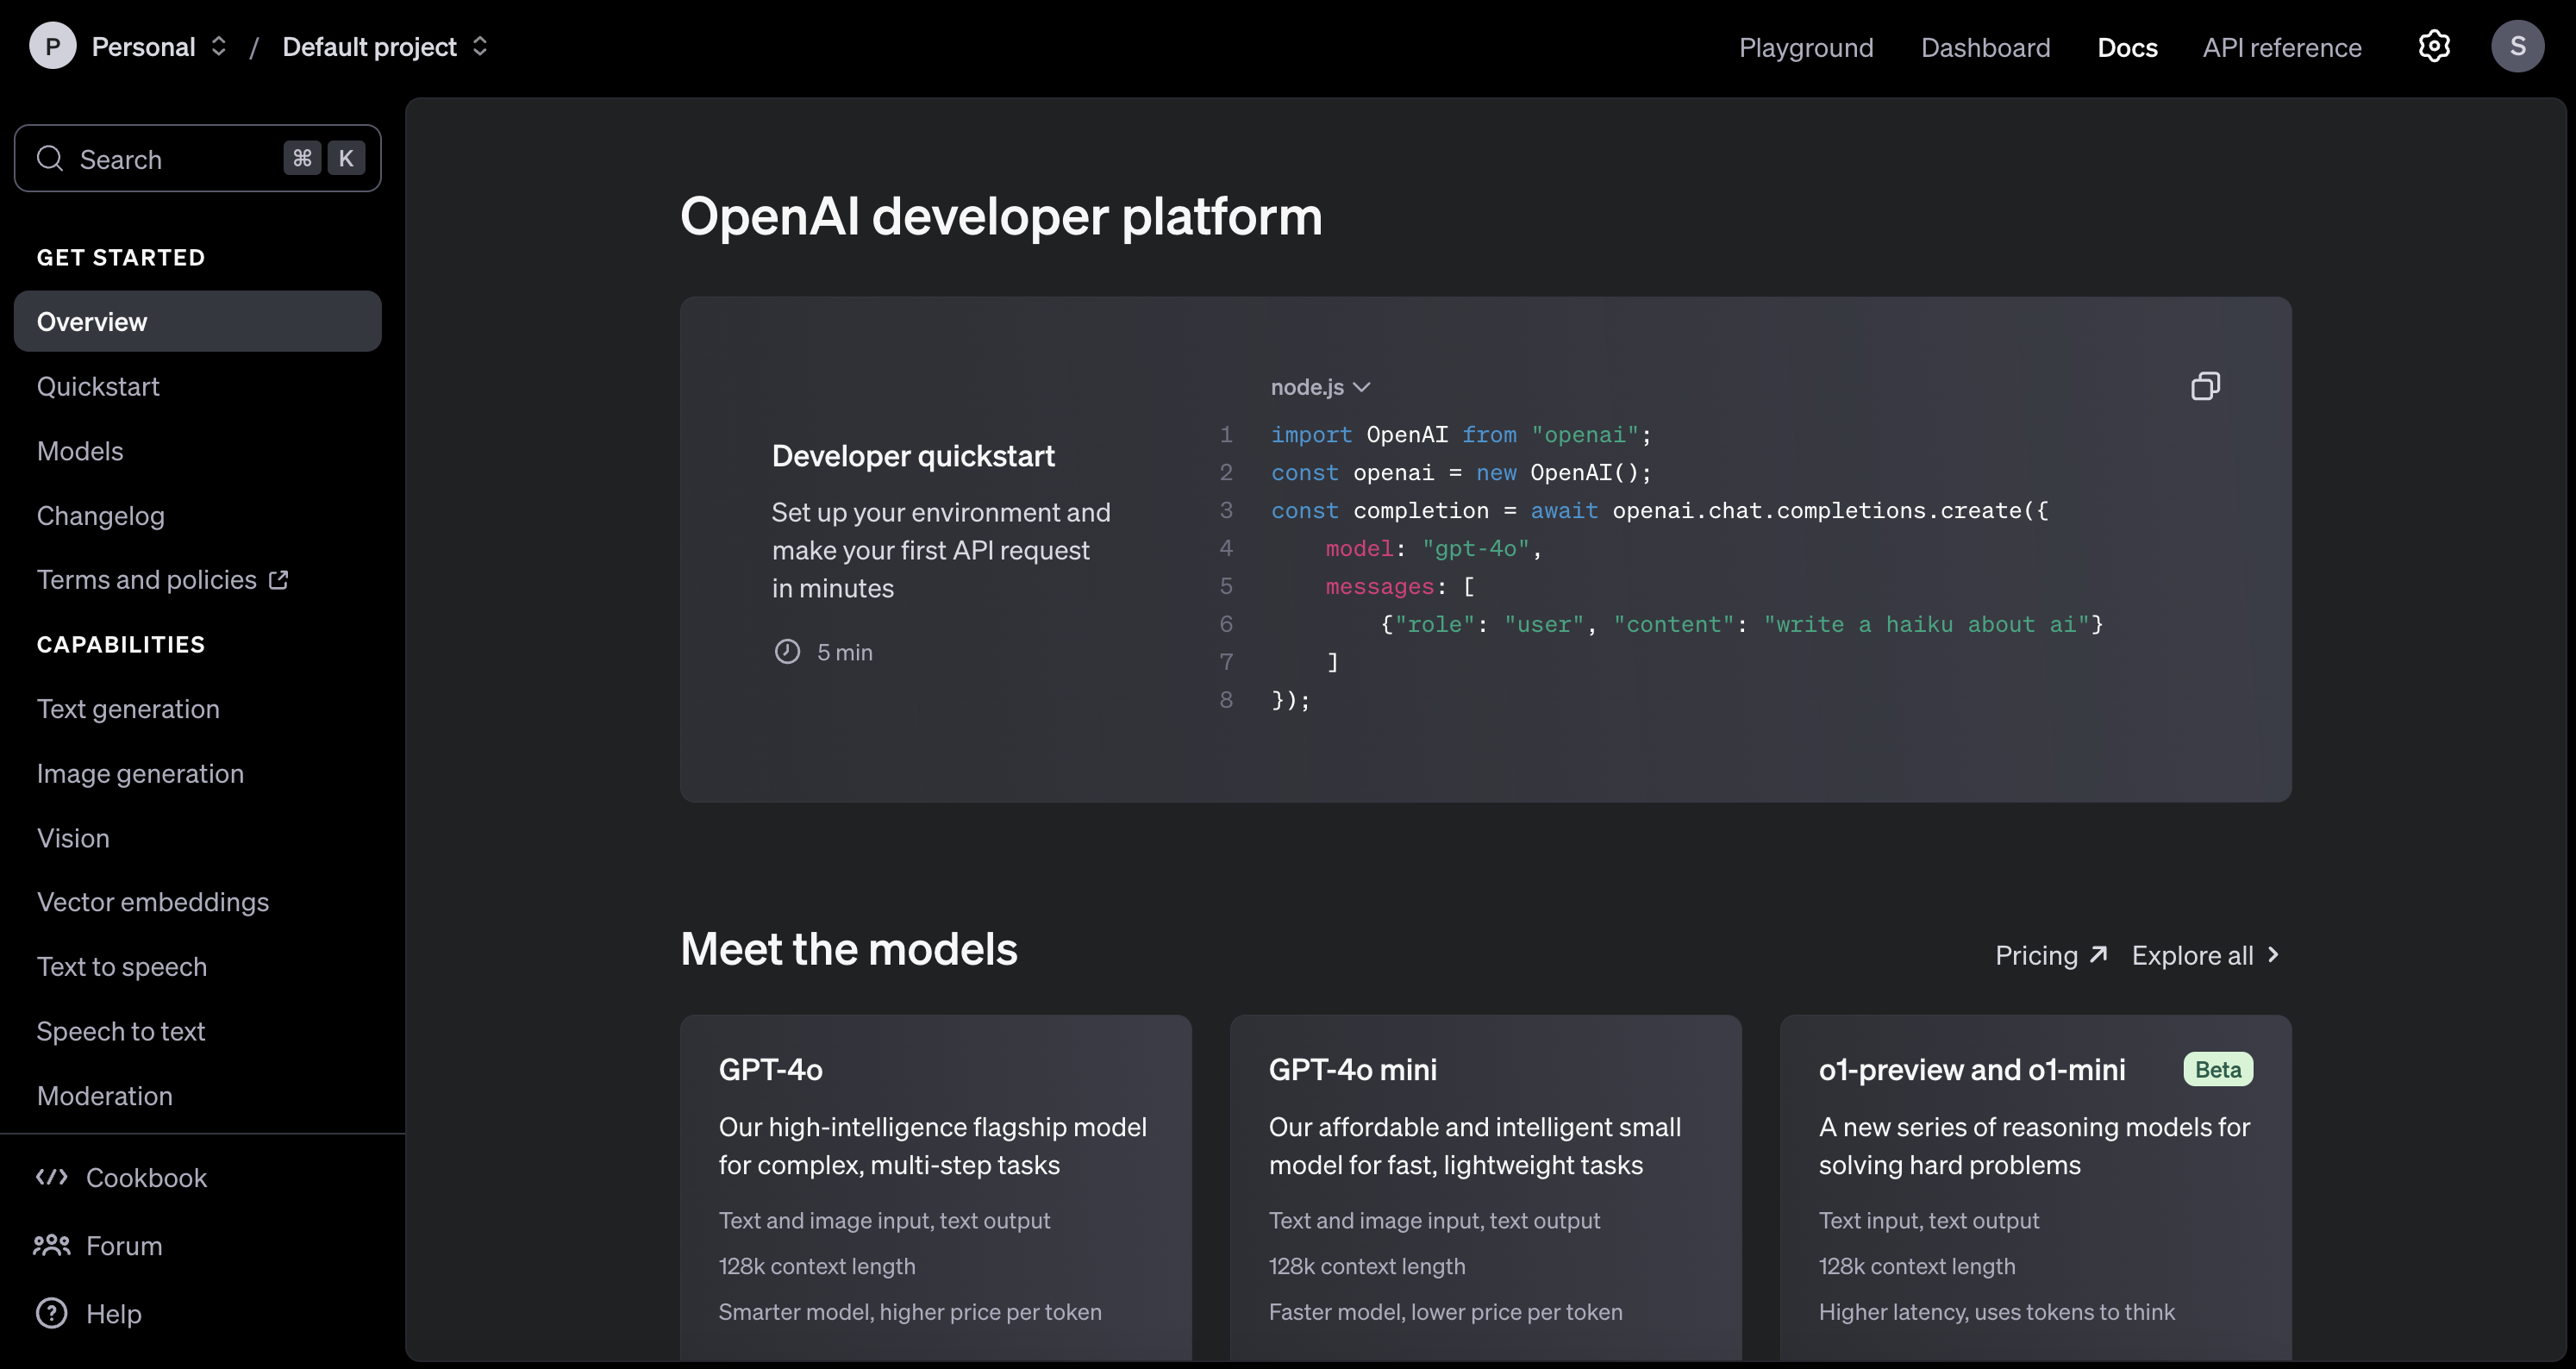The height and width of the screenshot is (1369, 2576).
Task: Click the Cookbook code-brackets icon
Action: click(52, 1177)
